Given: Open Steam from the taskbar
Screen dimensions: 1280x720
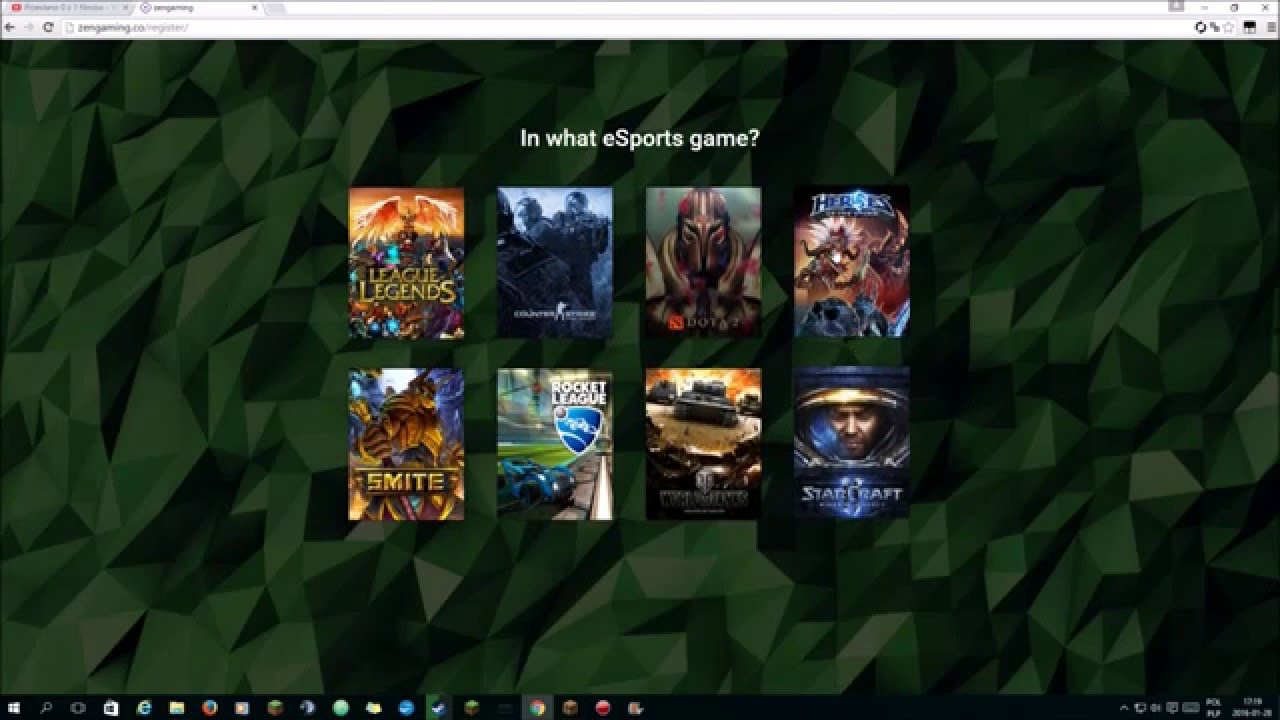Looking at the screenshot, I should 438,707.
